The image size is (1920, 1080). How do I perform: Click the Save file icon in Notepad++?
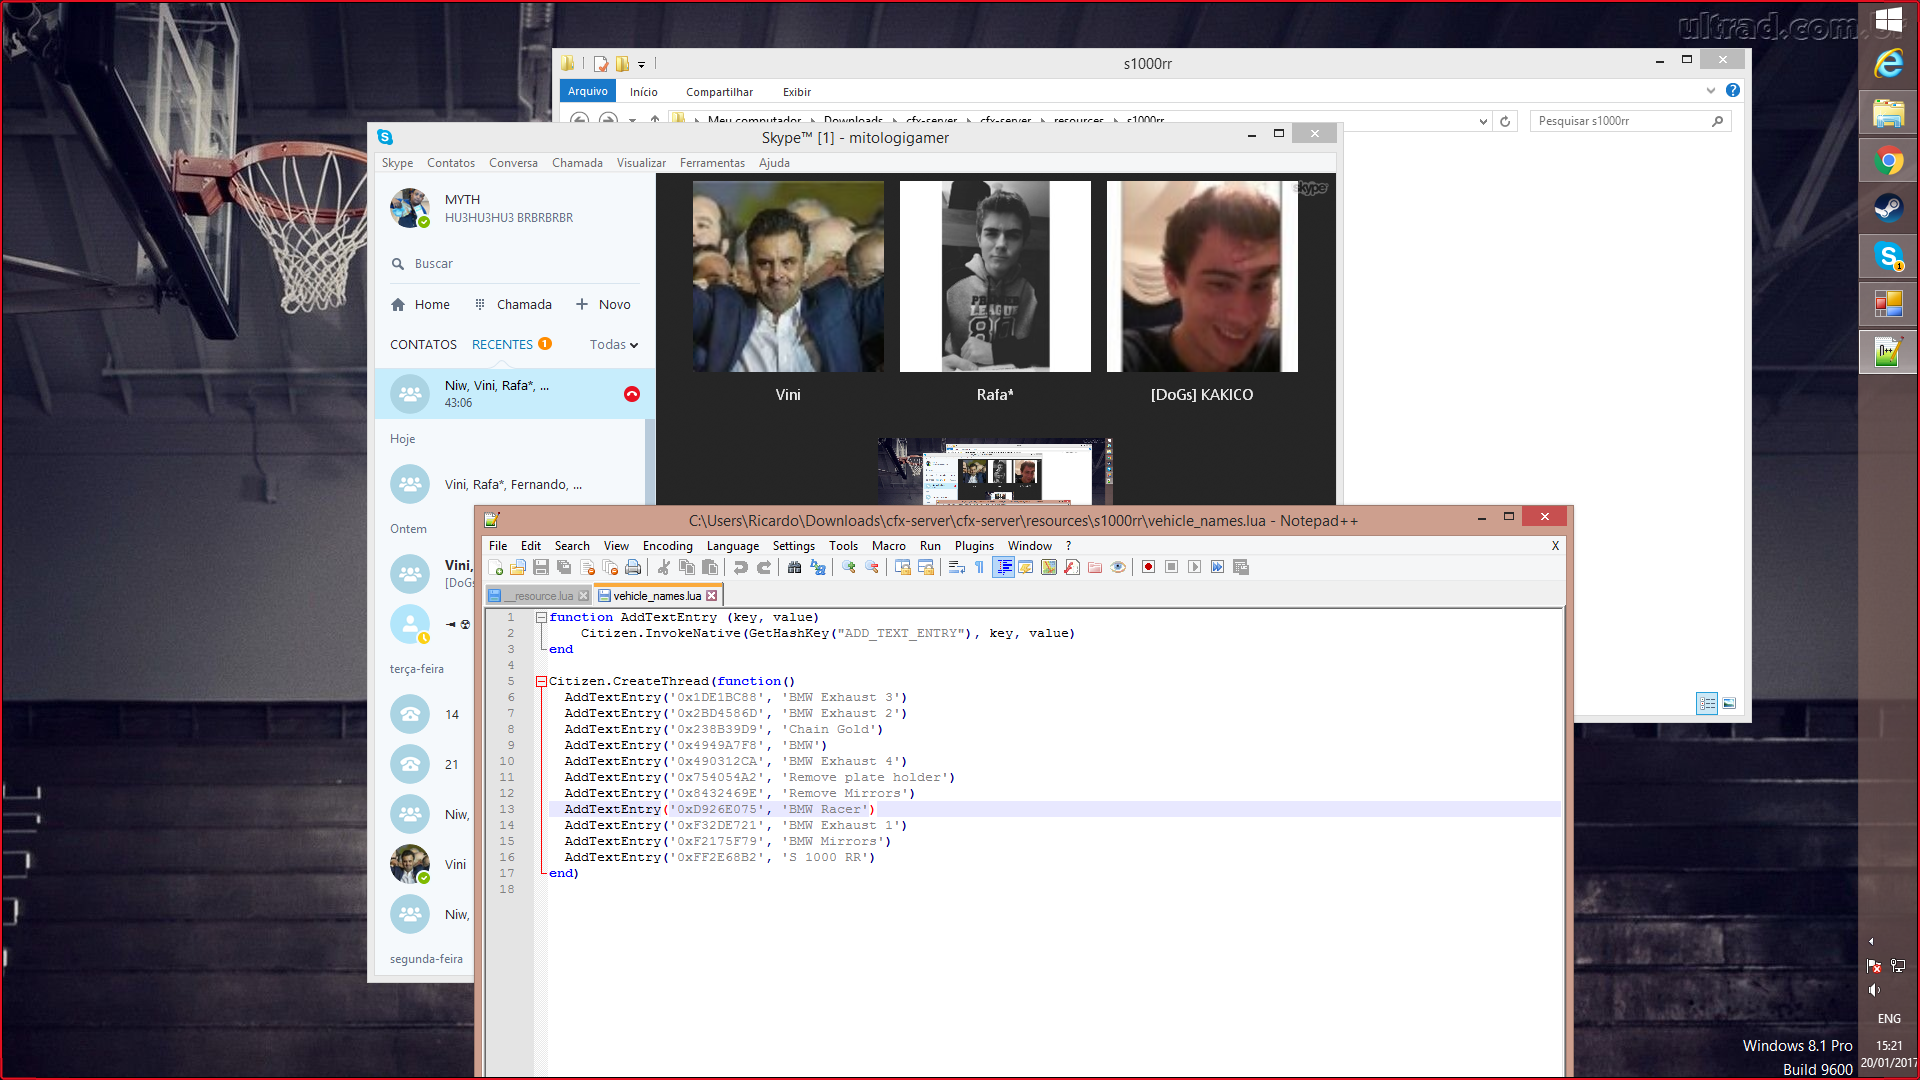[x=541, y=567]
